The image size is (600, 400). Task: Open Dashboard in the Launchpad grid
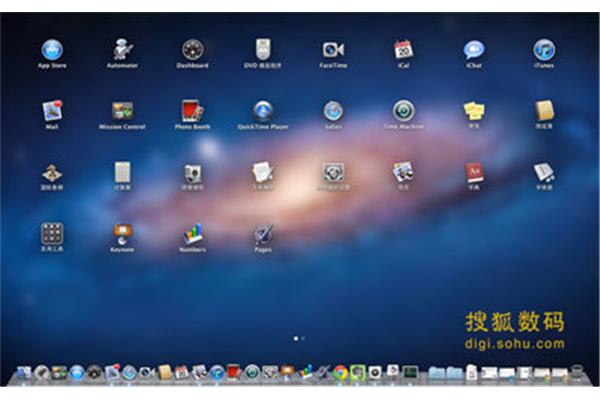[x=192, y=50]
